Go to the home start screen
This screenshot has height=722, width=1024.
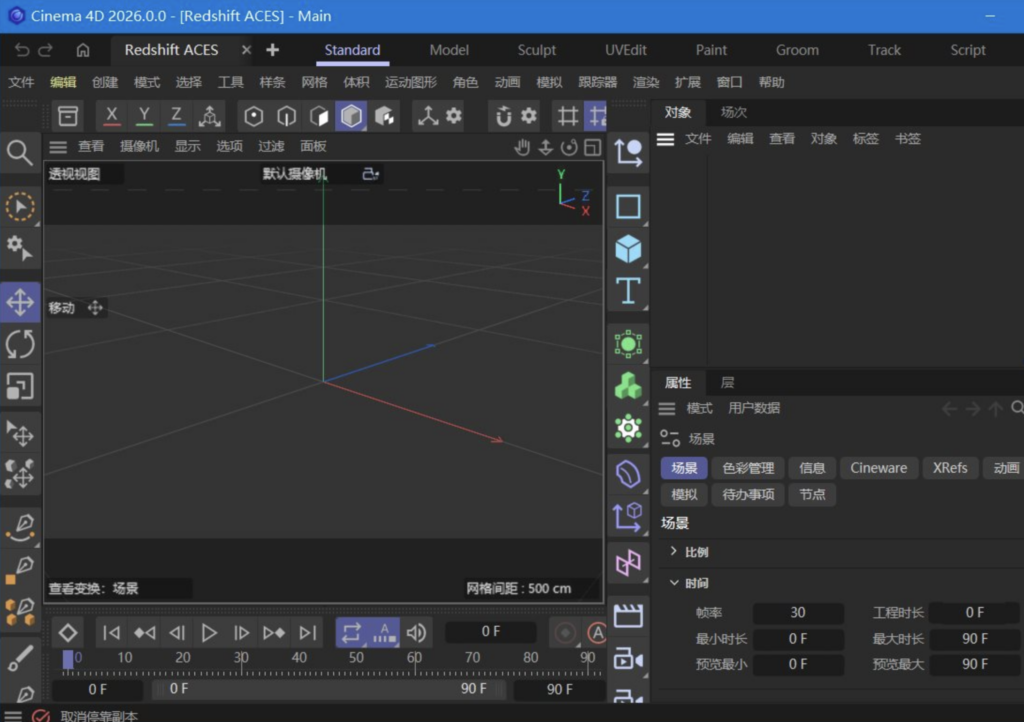[83, 50]
